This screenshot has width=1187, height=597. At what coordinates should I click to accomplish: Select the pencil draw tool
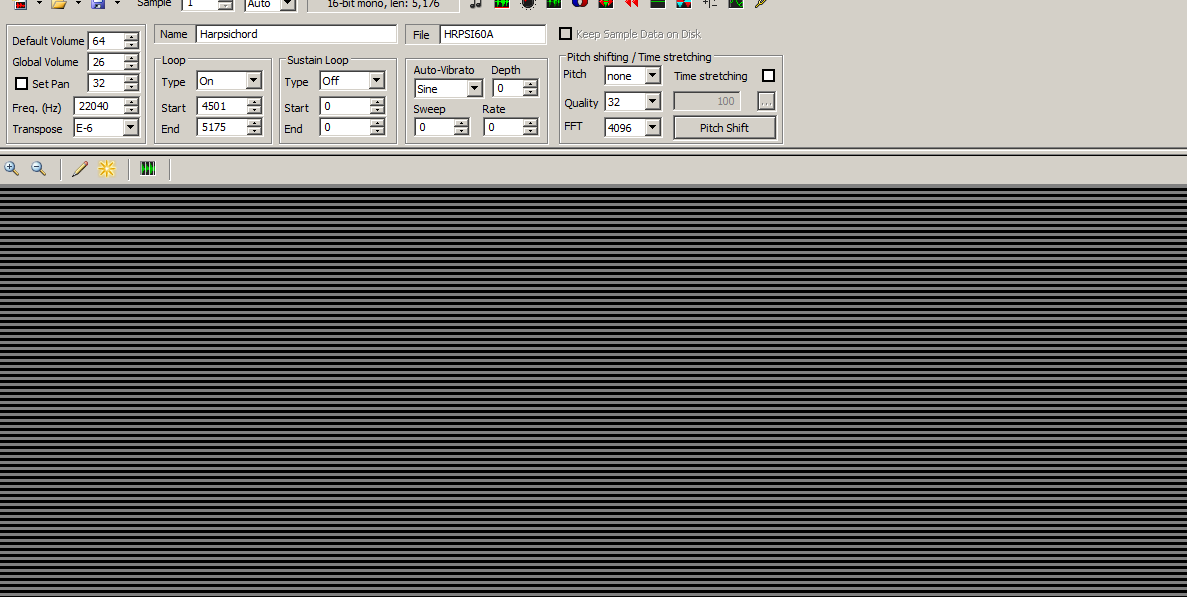80,169
